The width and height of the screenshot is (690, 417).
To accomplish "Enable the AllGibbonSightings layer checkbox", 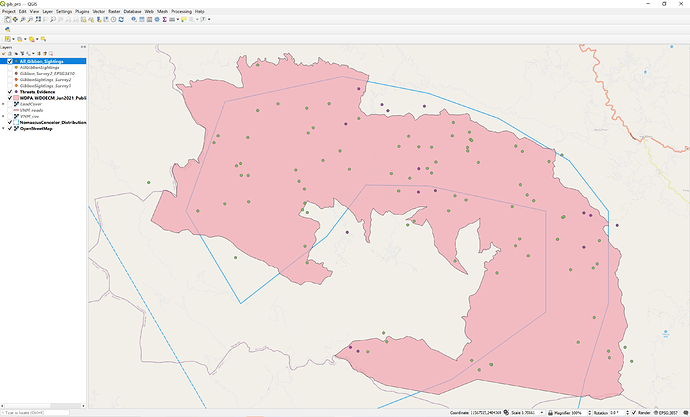I will [10, 68].
